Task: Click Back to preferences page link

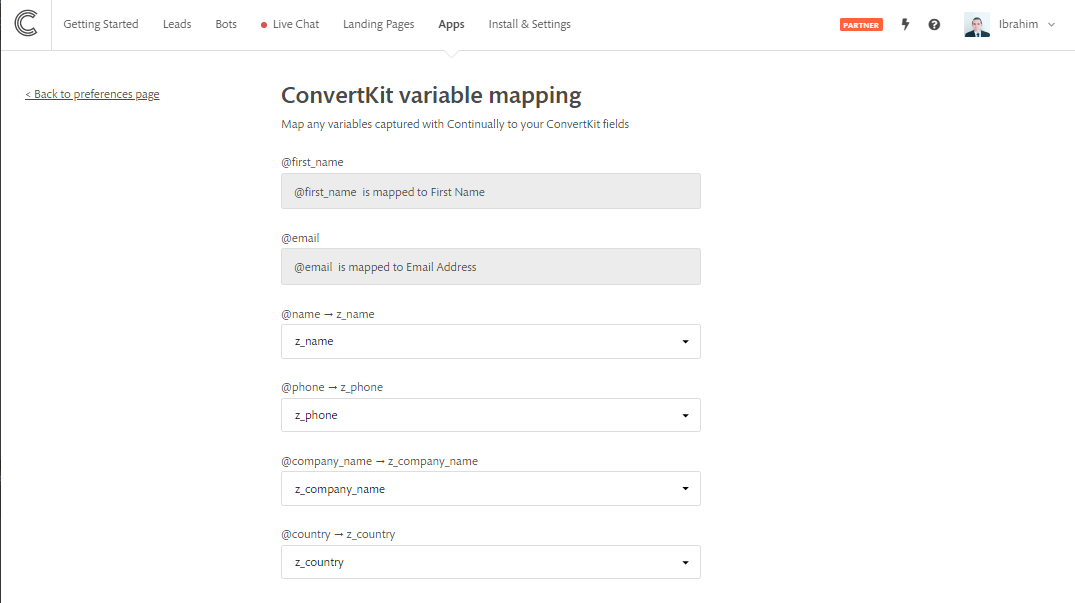Action: click(92, 94)
